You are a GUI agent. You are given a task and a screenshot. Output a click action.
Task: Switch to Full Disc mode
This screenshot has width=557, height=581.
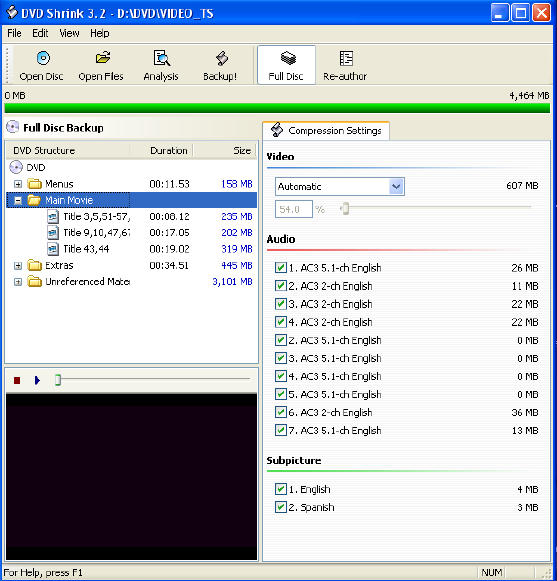(286, 65)
